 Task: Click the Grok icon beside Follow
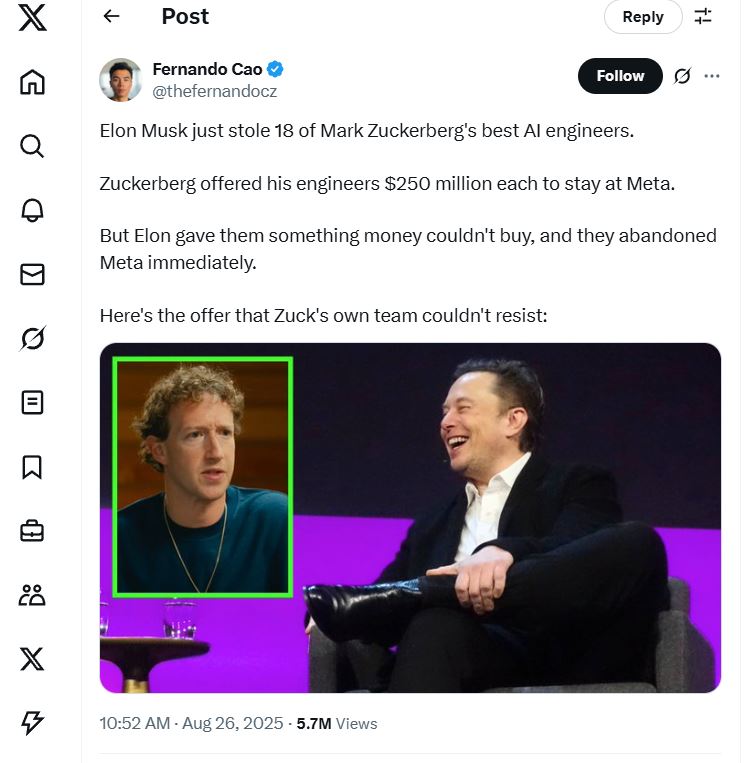point(682,76)
